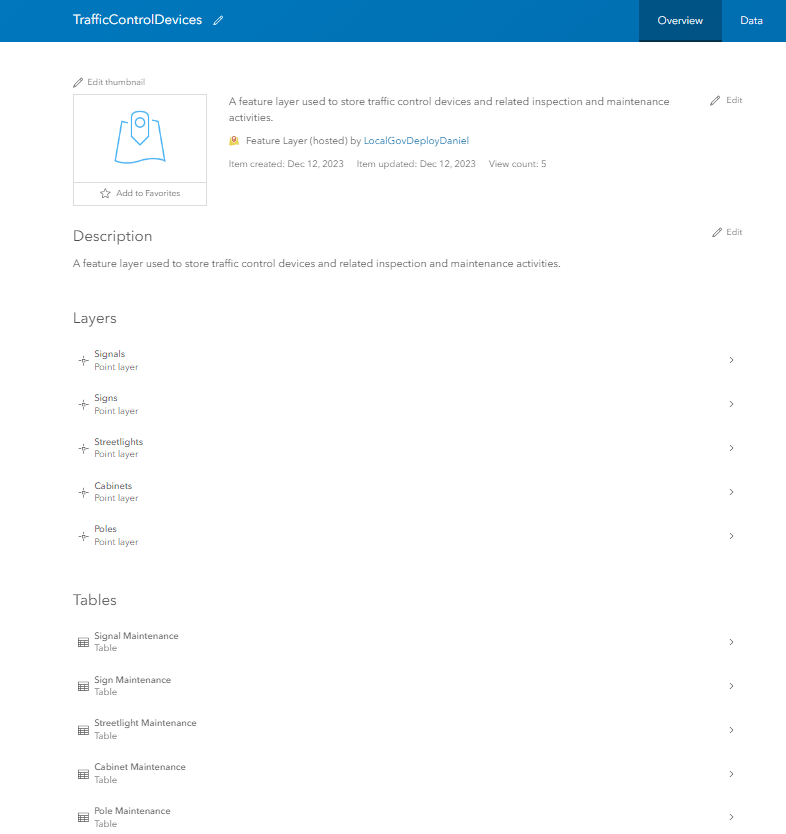Screen dimensions: 786x834
Task: Expand the Sign Maintenance table chevron
Action: point(732,686)
